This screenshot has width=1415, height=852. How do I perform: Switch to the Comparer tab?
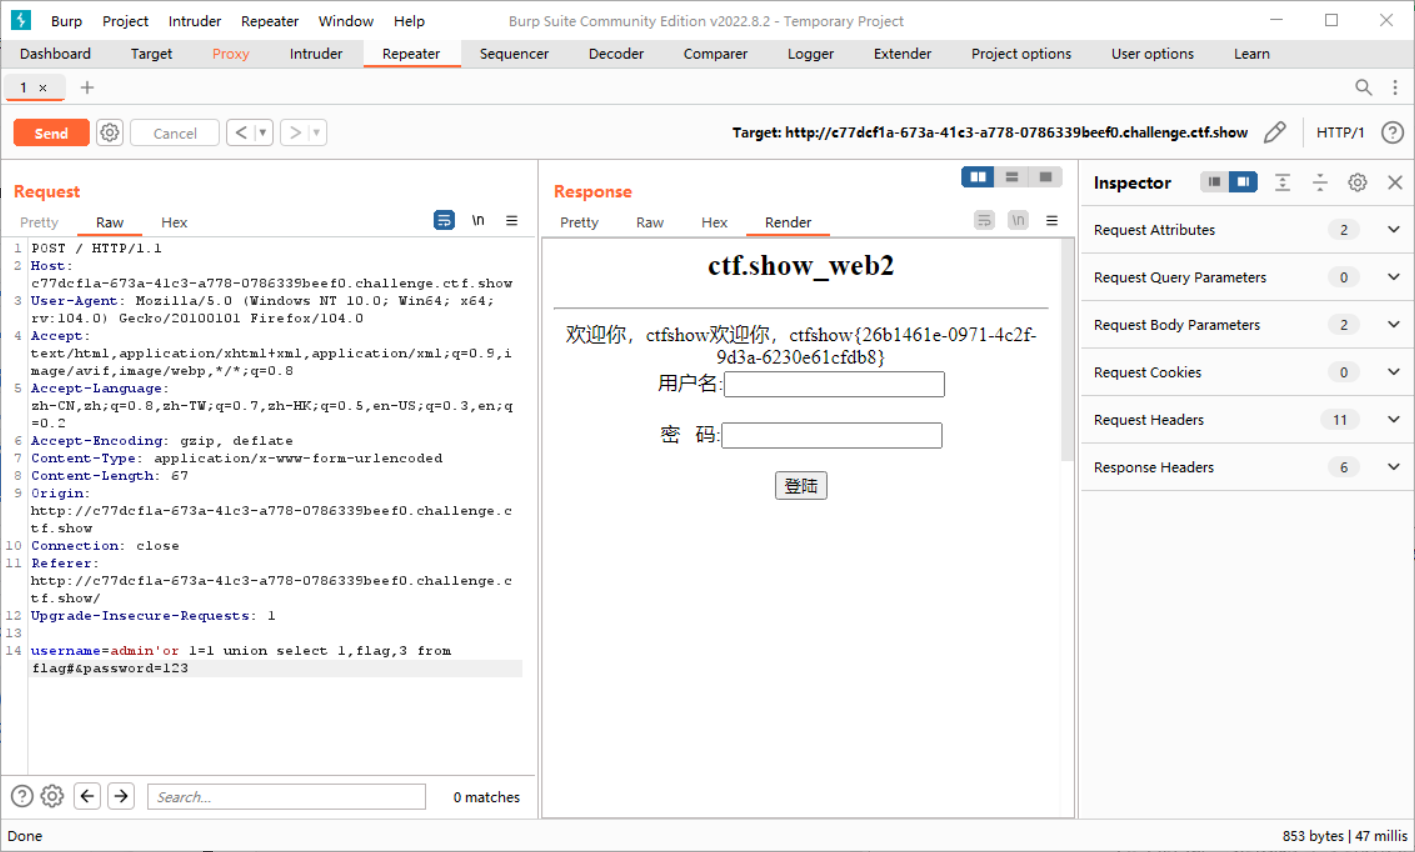[x=715, y=54]
